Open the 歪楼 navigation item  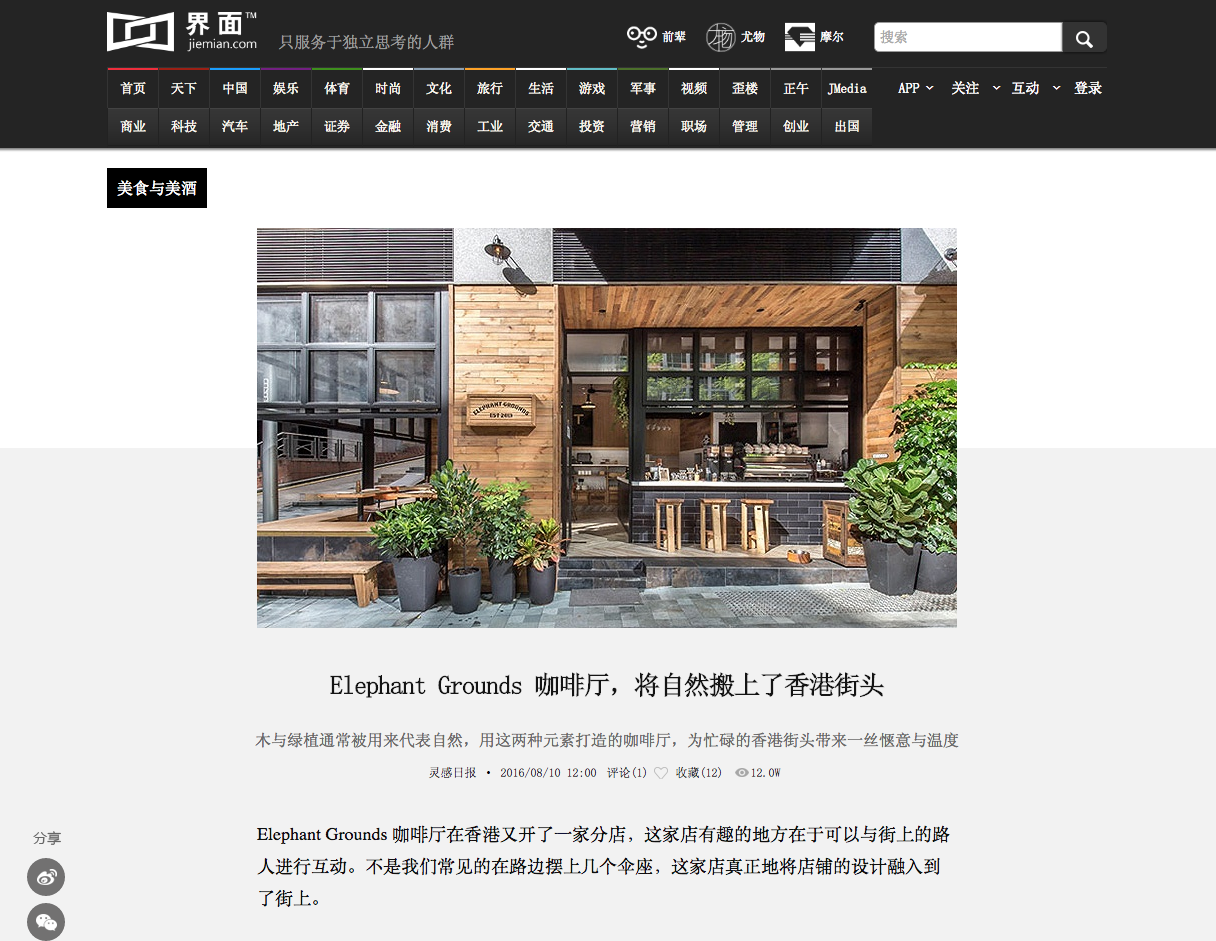pos(744,88)
